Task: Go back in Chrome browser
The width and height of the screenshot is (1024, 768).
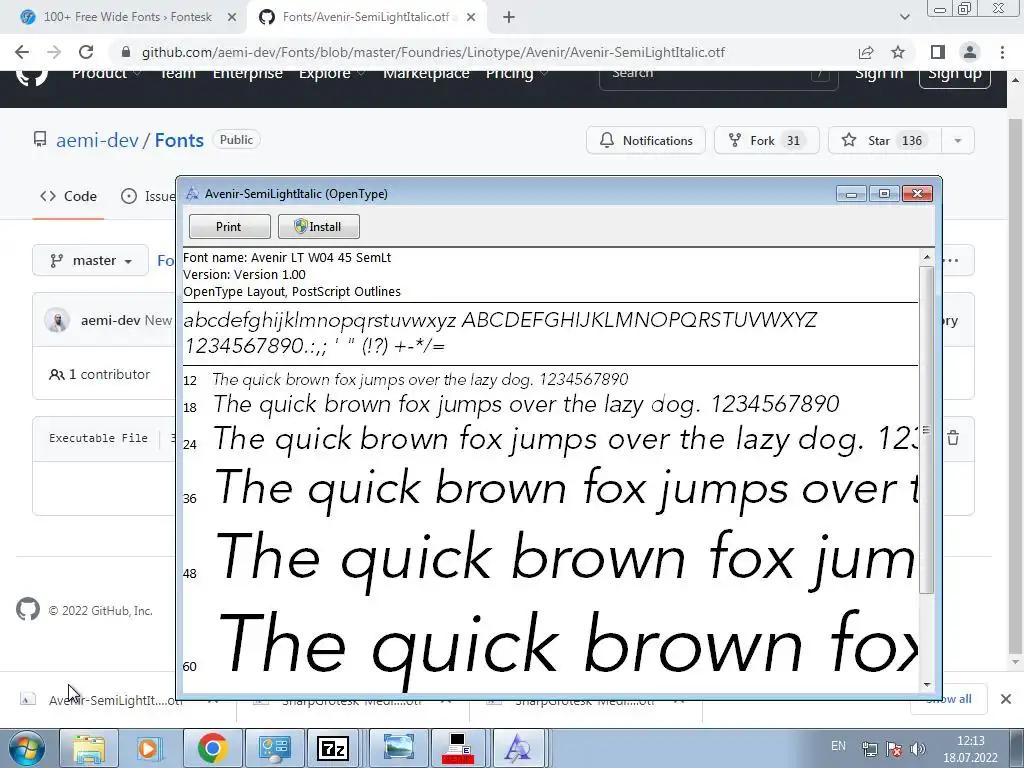Action: click(x=22, y=52)
